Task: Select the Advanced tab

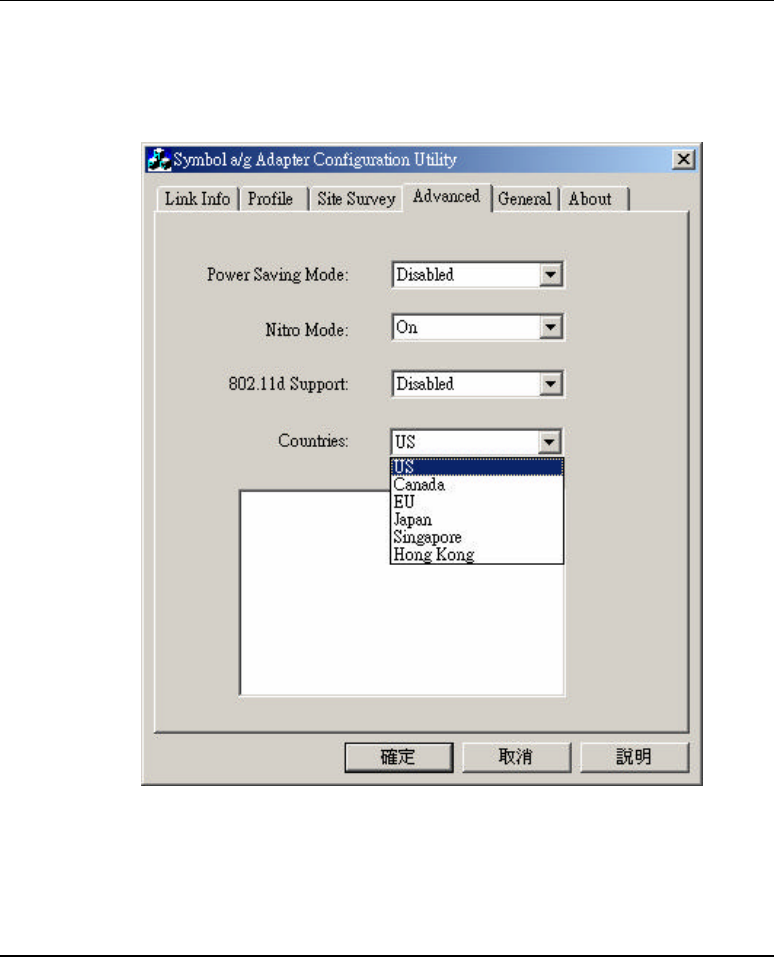Action: pos(446,197)
